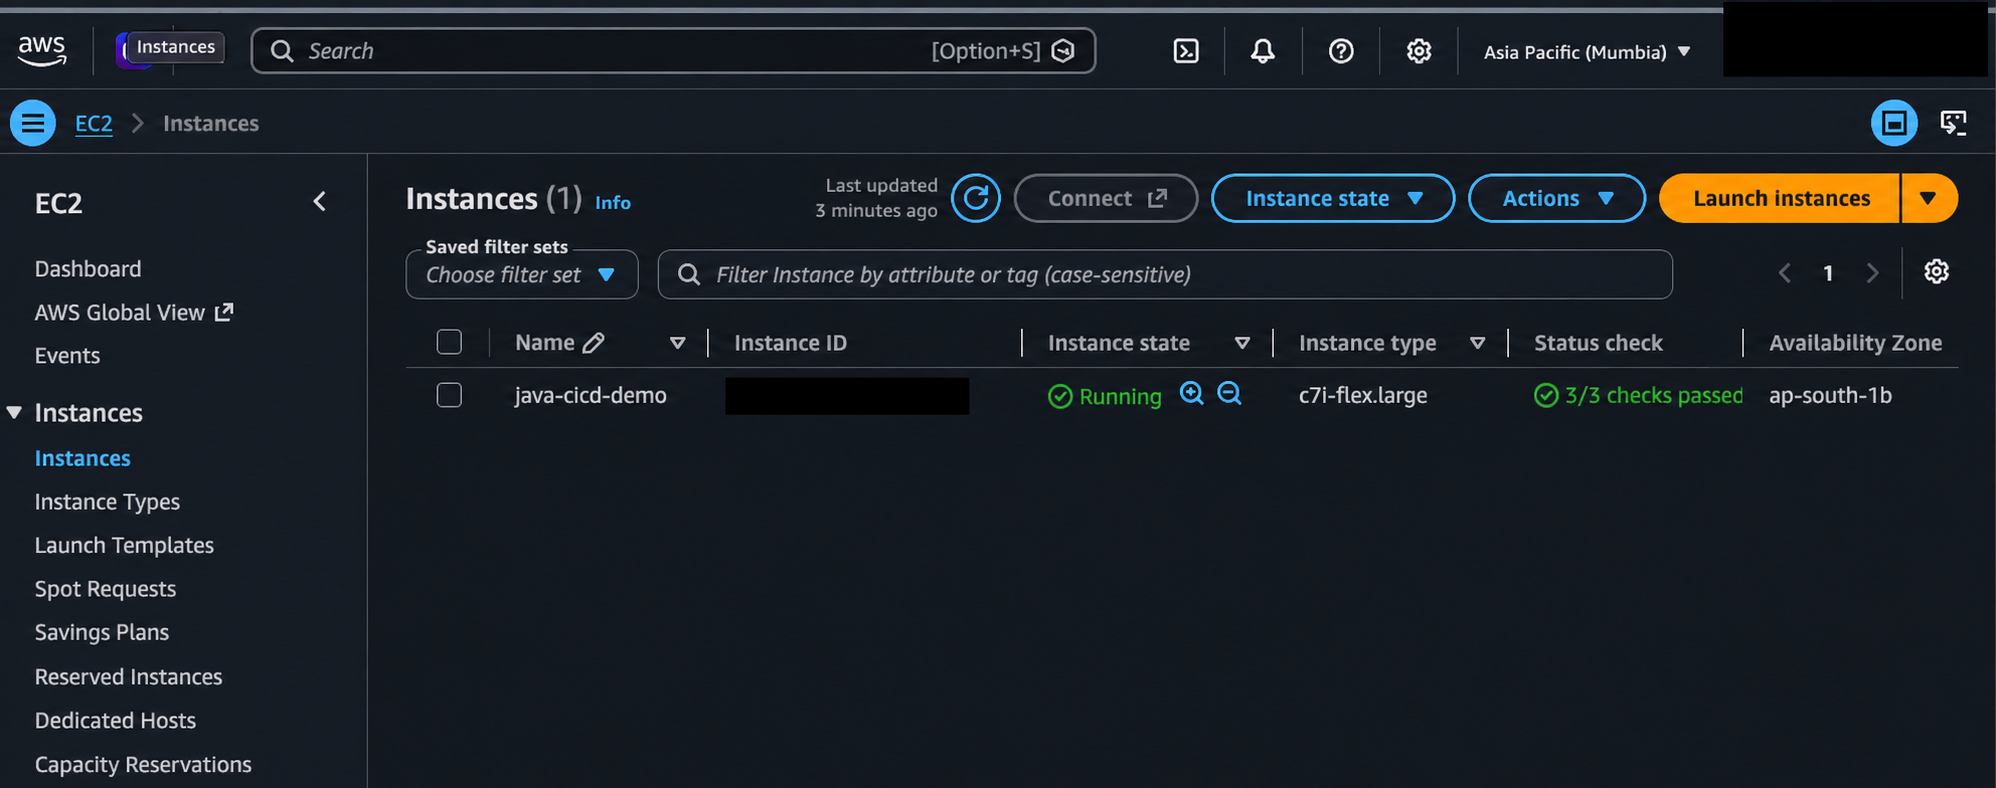Open Reserved Instances in sidebar
This screenshot has height=788, width=1996.
point(128,677)
